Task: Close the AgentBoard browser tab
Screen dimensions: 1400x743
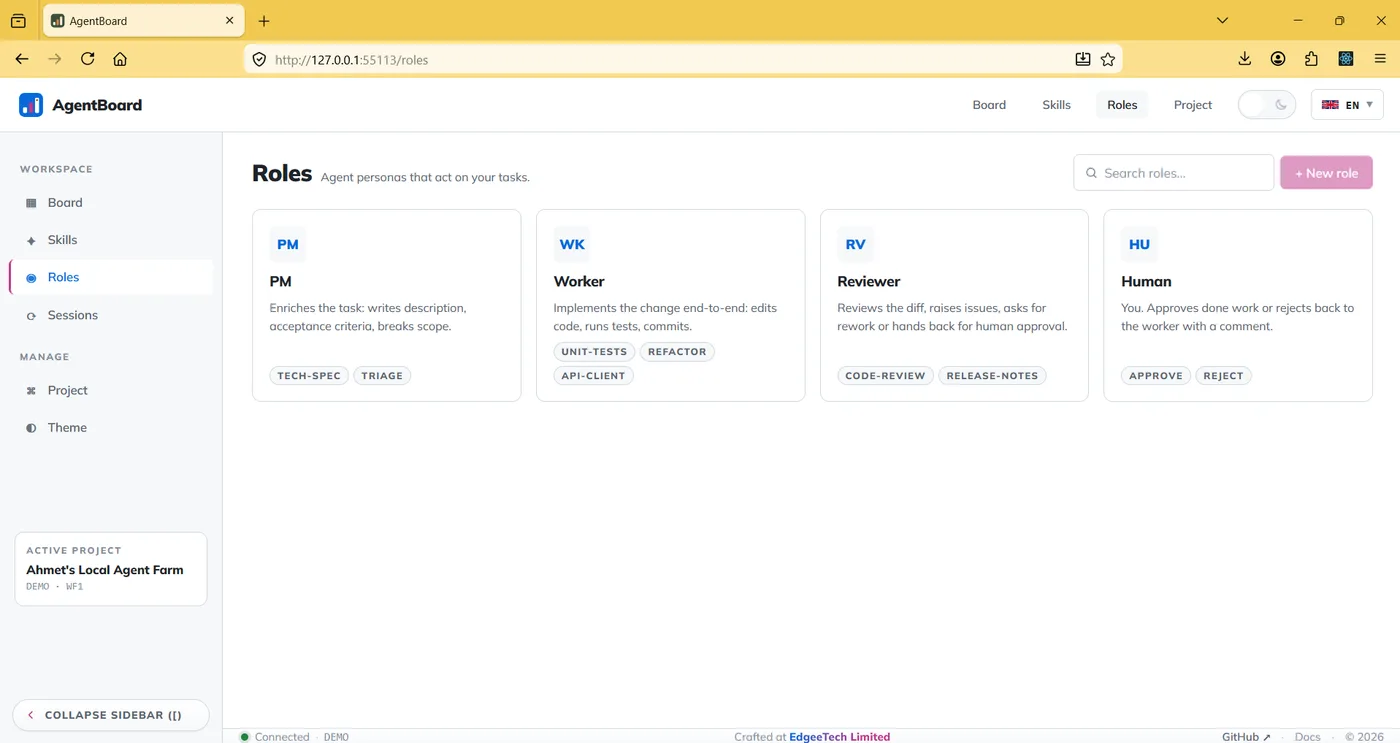Action: tap(230, 20)
